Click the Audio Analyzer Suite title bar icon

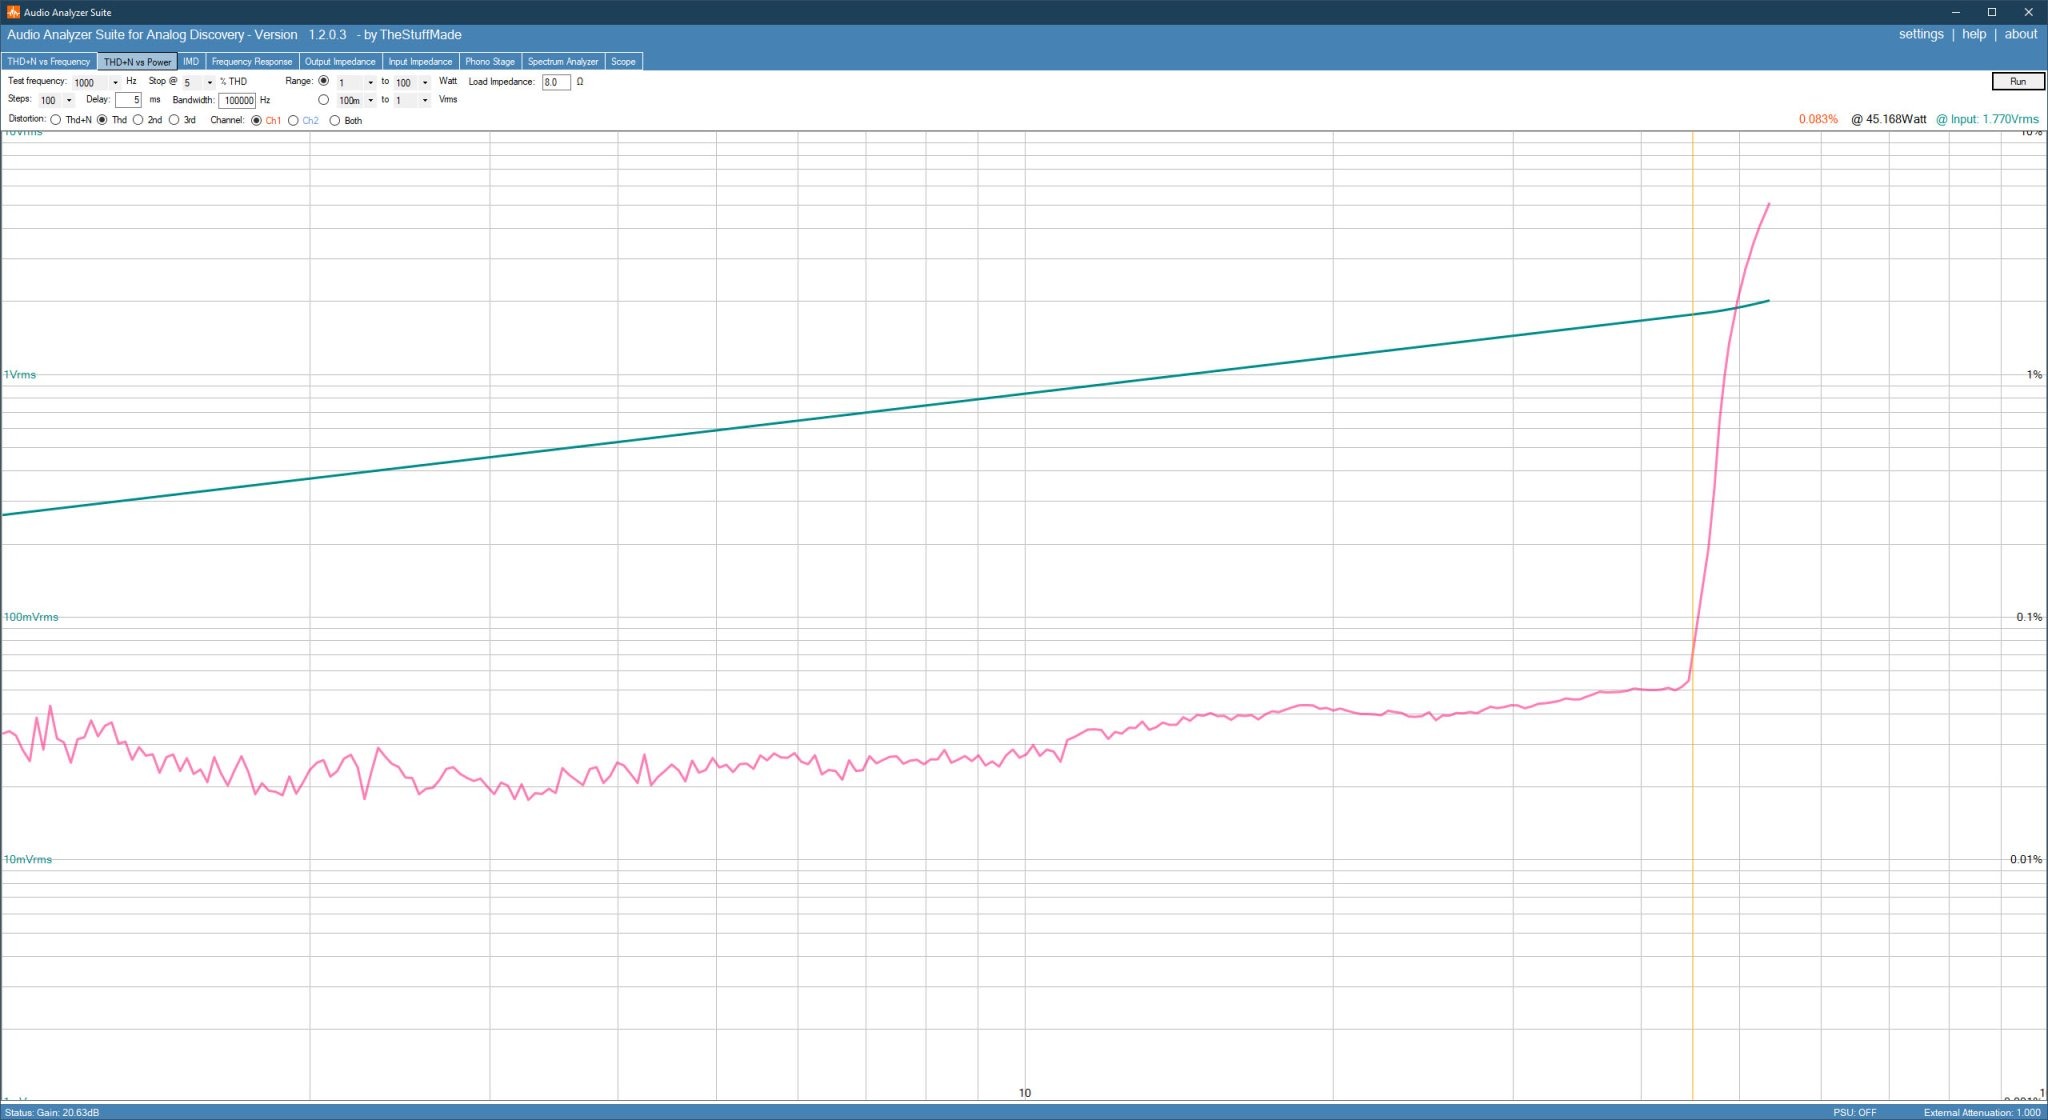[13, 12]
